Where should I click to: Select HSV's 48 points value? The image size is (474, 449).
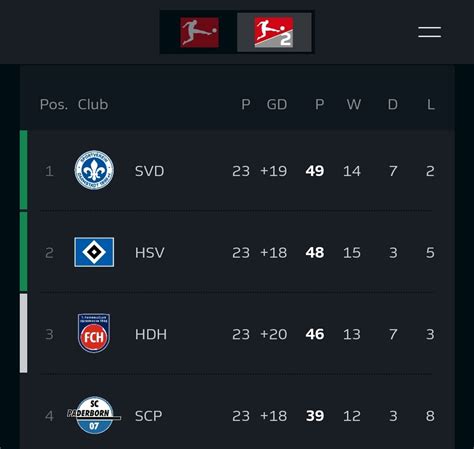(x=315, y=253)
